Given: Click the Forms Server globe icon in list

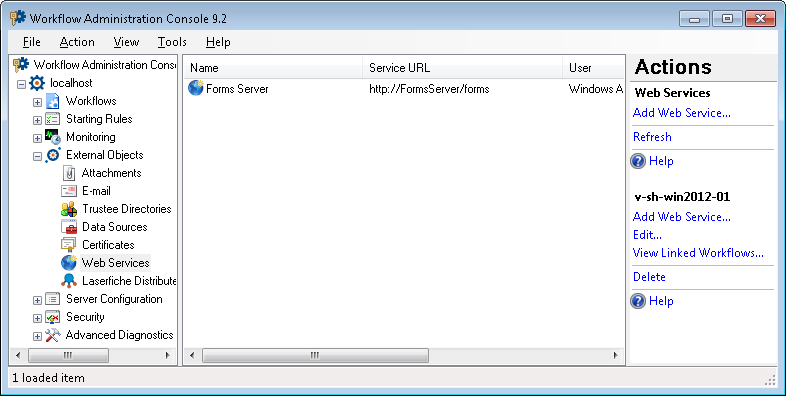Looking at the screenshot, I should coord(195,88).
